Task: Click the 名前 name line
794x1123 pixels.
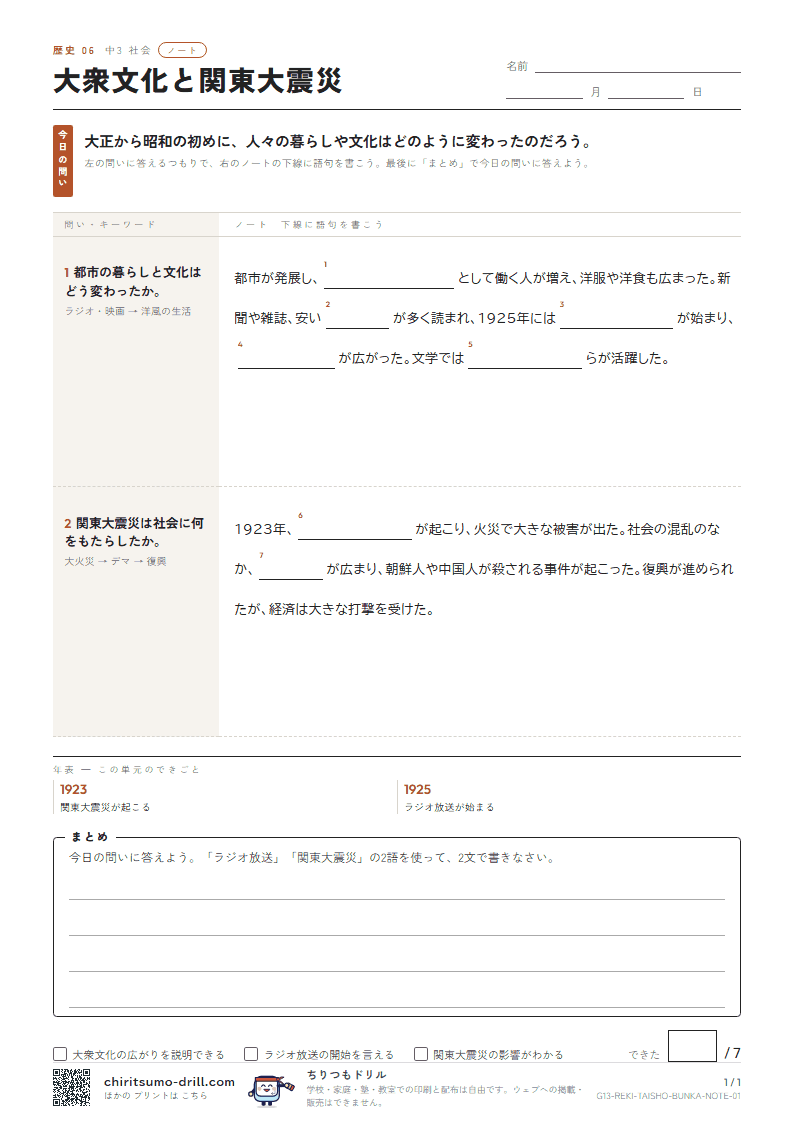Action: click(x=637, y=67)
